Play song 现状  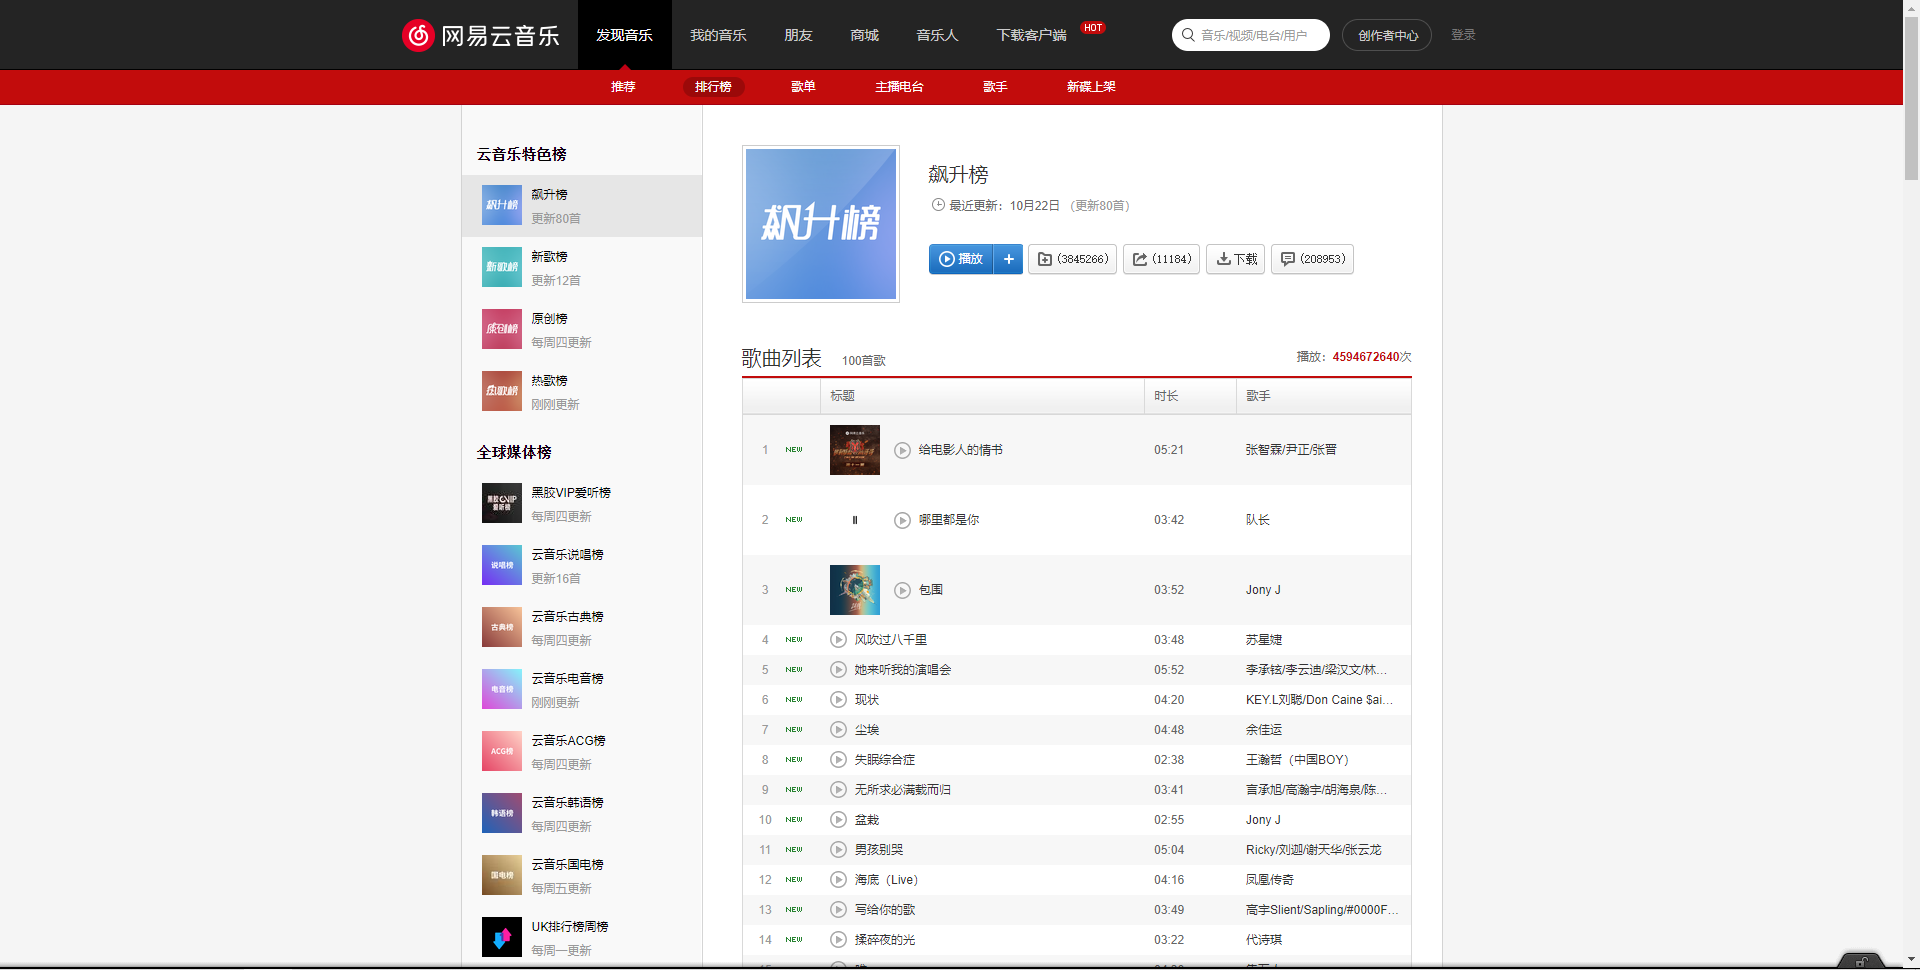pyautogui.click(x=839, y=700)
